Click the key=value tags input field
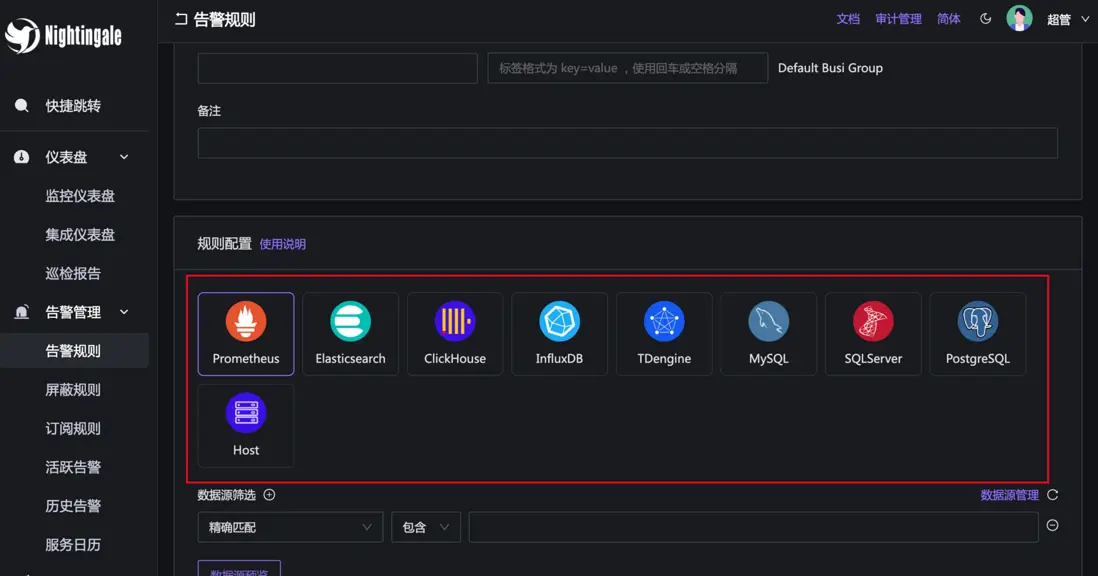Viewport: 1098px width, 576px height. click(627, 68)
